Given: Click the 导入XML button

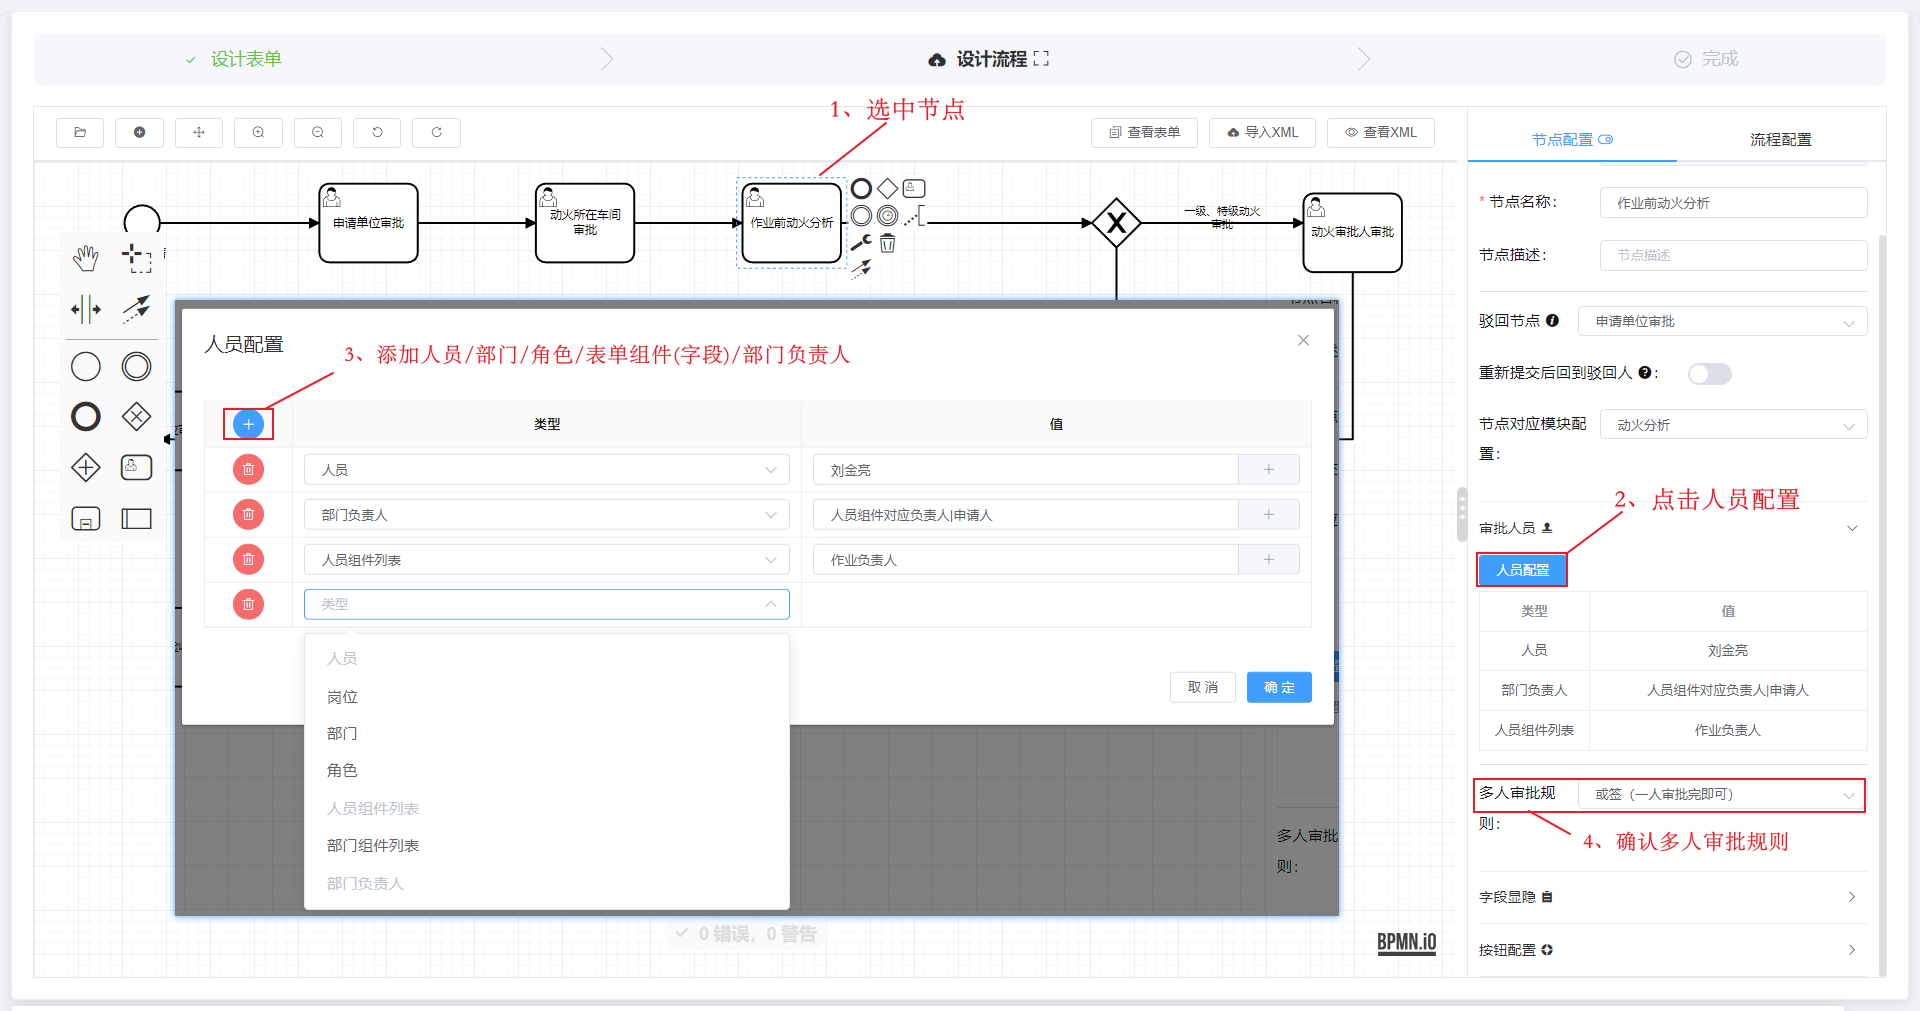Looking at the screenshot, I should click(1262, 132).
